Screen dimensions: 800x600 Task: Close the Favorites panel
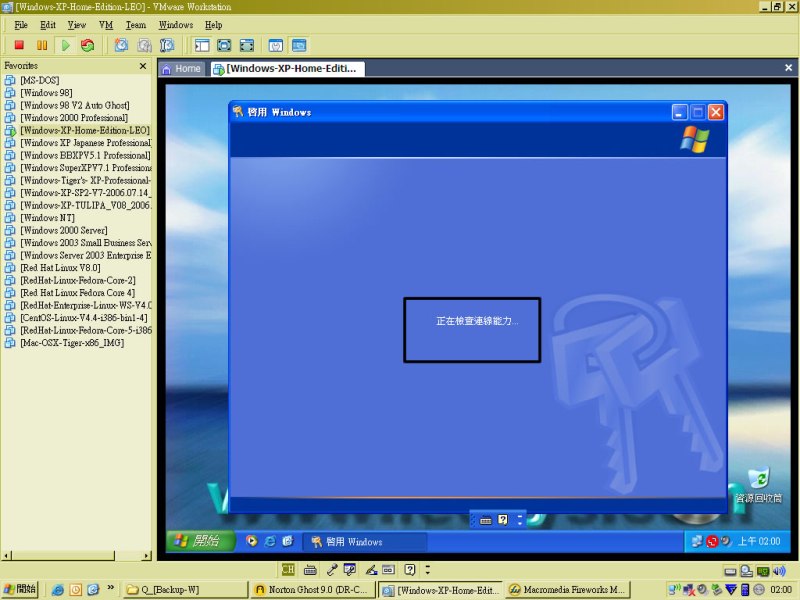coord(143,66)
